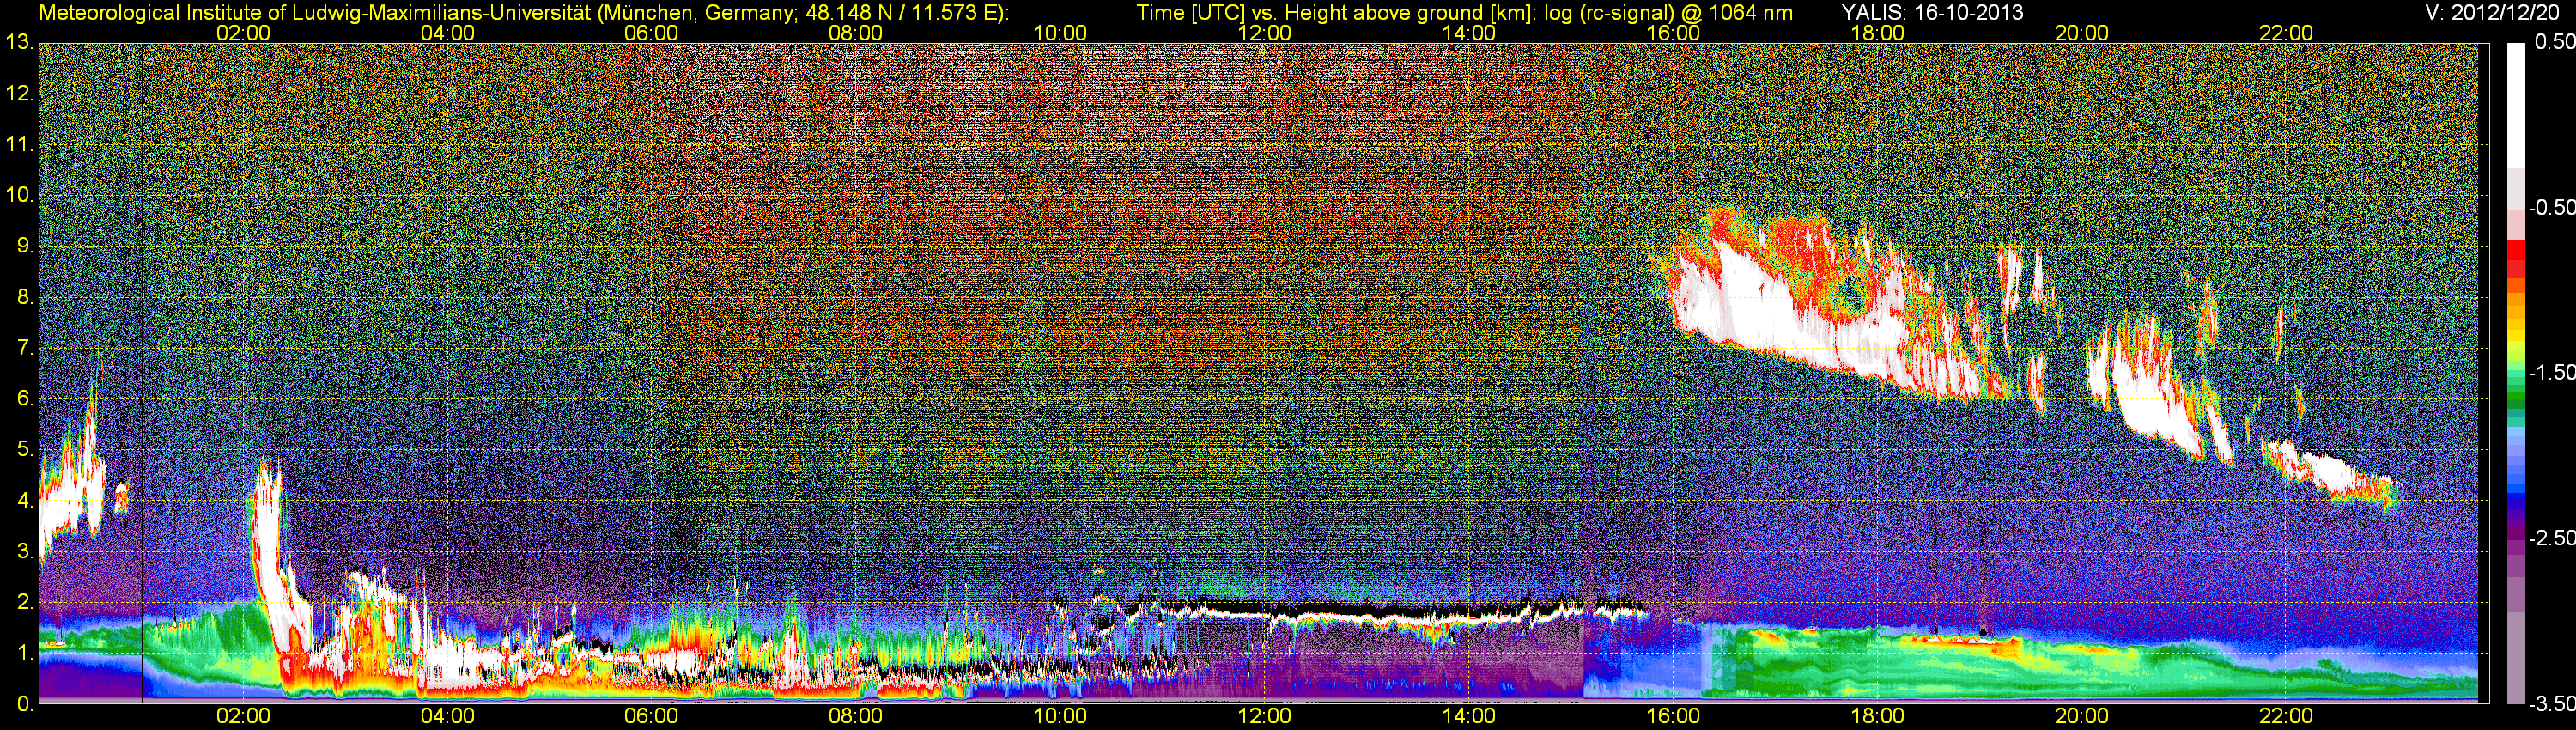Click the 02:00 label on the top time axis
2576x730 pixels.
click(x=243, y=33)
